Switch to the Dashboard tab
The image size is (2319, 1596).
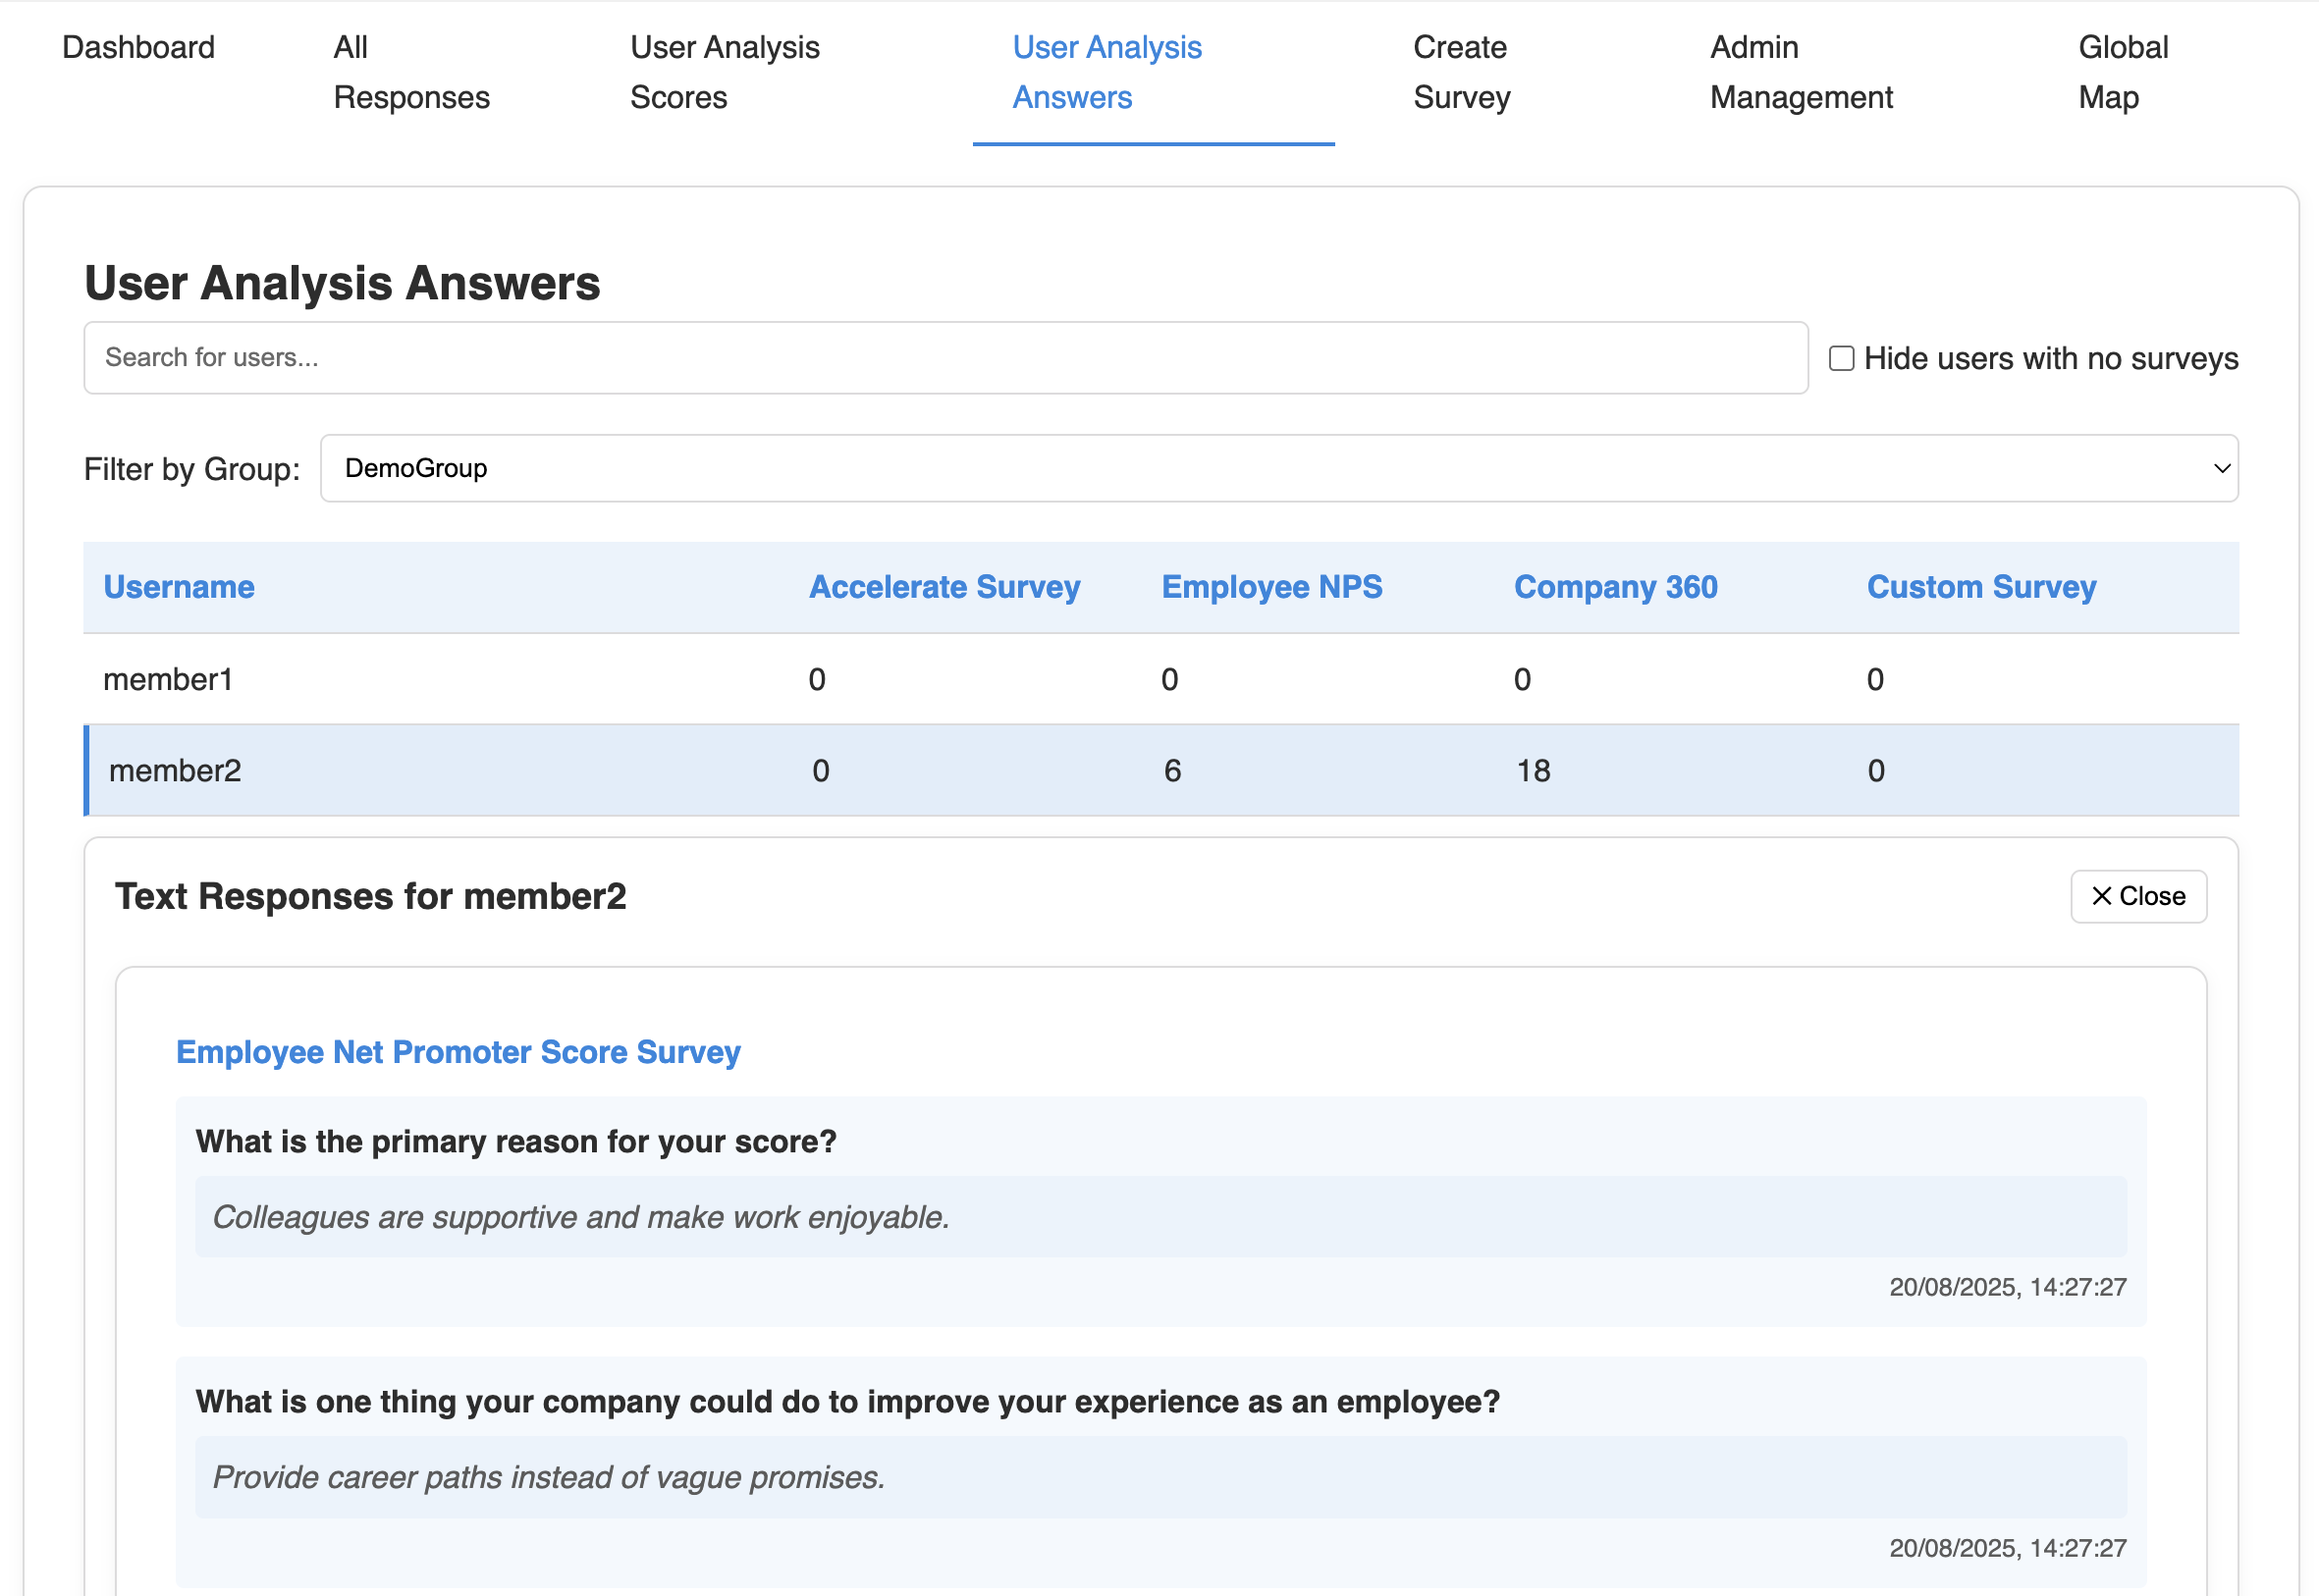138,47
